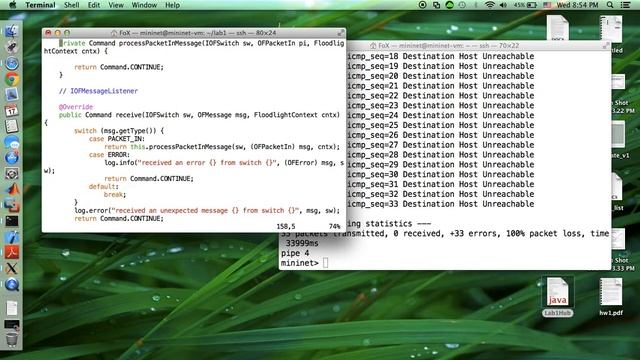This screenshot has height=360, width=640.
Task: Launch Google Chrome from the Dock
Action: (11, 79)
